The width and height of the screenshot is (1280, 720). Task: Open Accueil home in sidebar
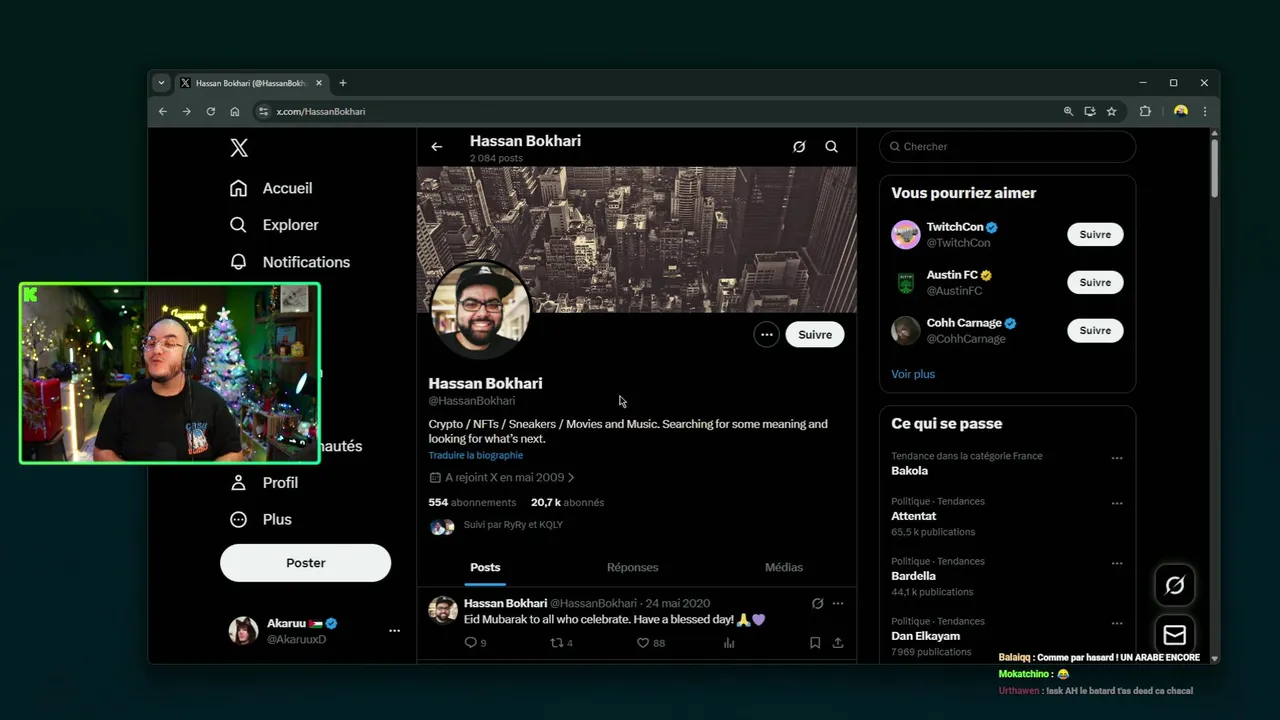pyautogui.click(x=271, y=188)
